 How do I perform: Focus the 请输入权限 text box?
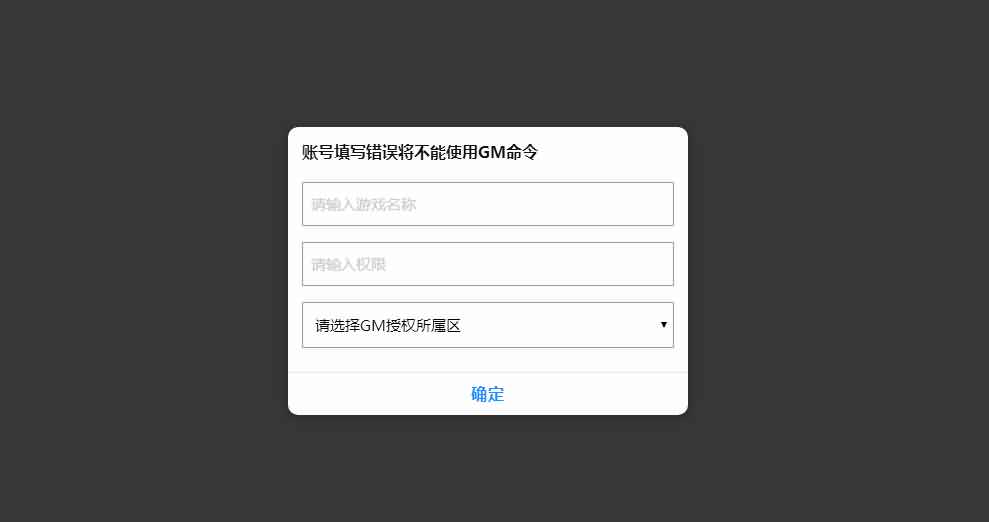click(x=488, y=264)
